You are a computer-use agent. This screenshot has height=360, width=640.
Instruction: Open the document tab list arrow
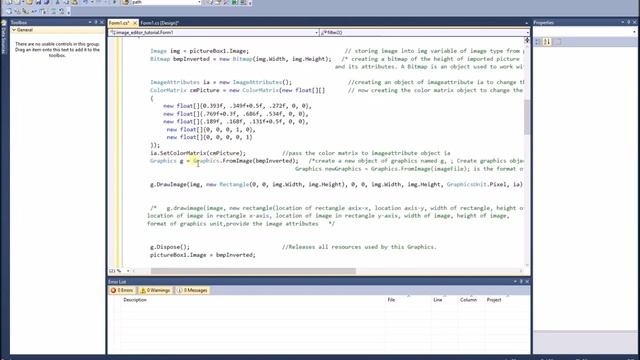click(x=527, y=23)
